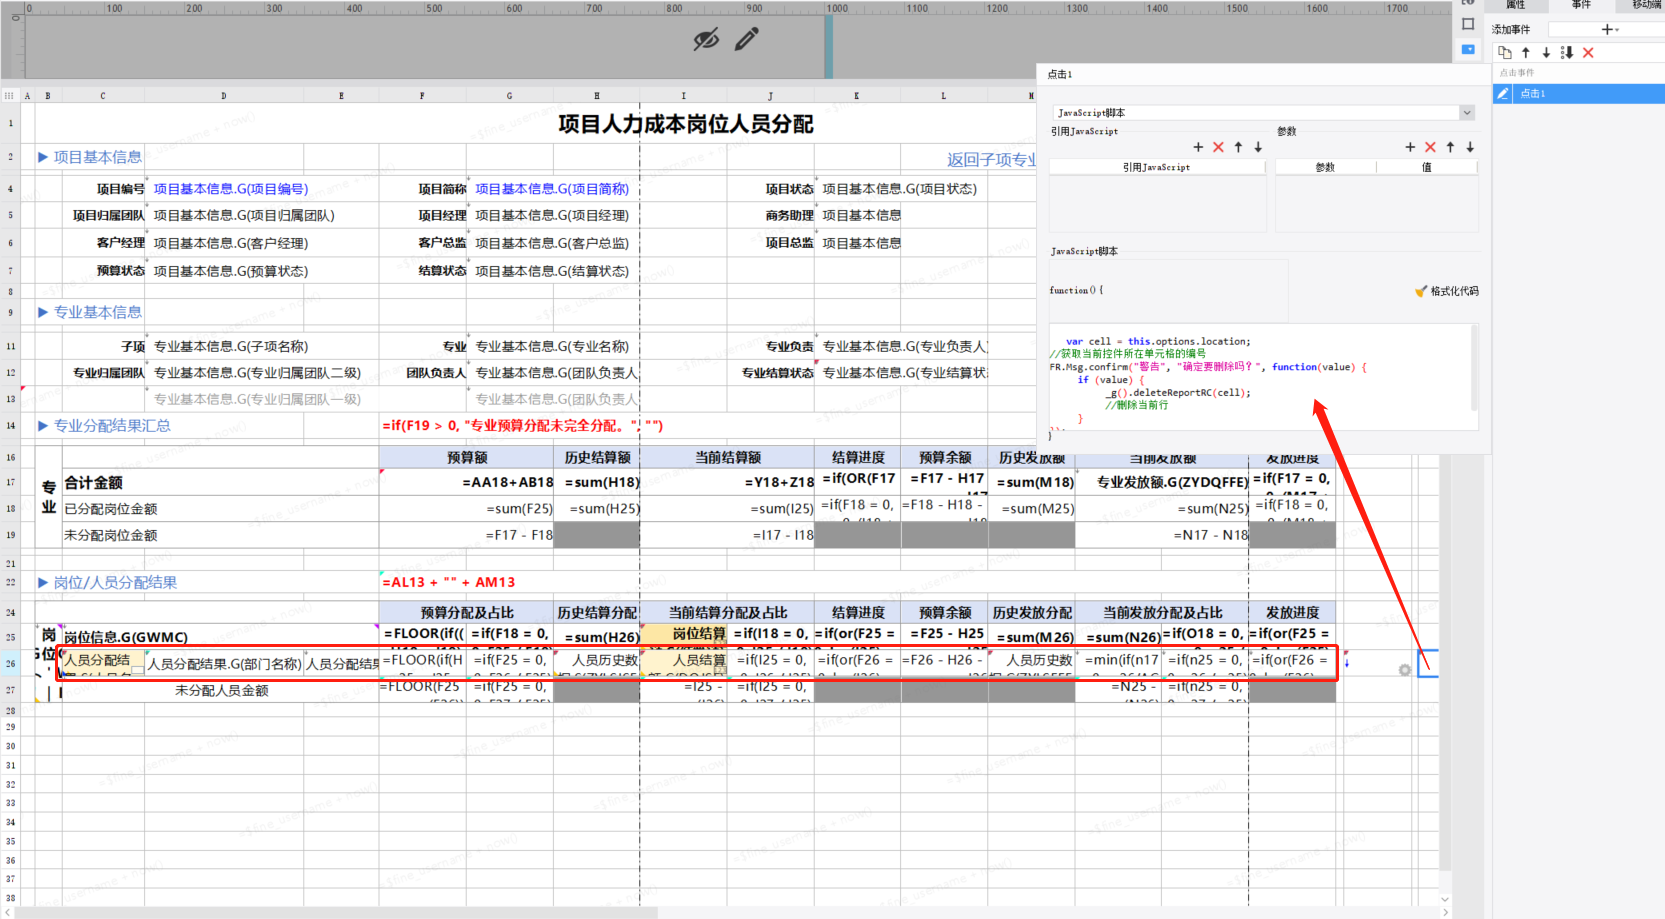Screen dimensions: 1665x919
Task: Click the 格式化代码 format code button
Action: (x=1447, y=291)
